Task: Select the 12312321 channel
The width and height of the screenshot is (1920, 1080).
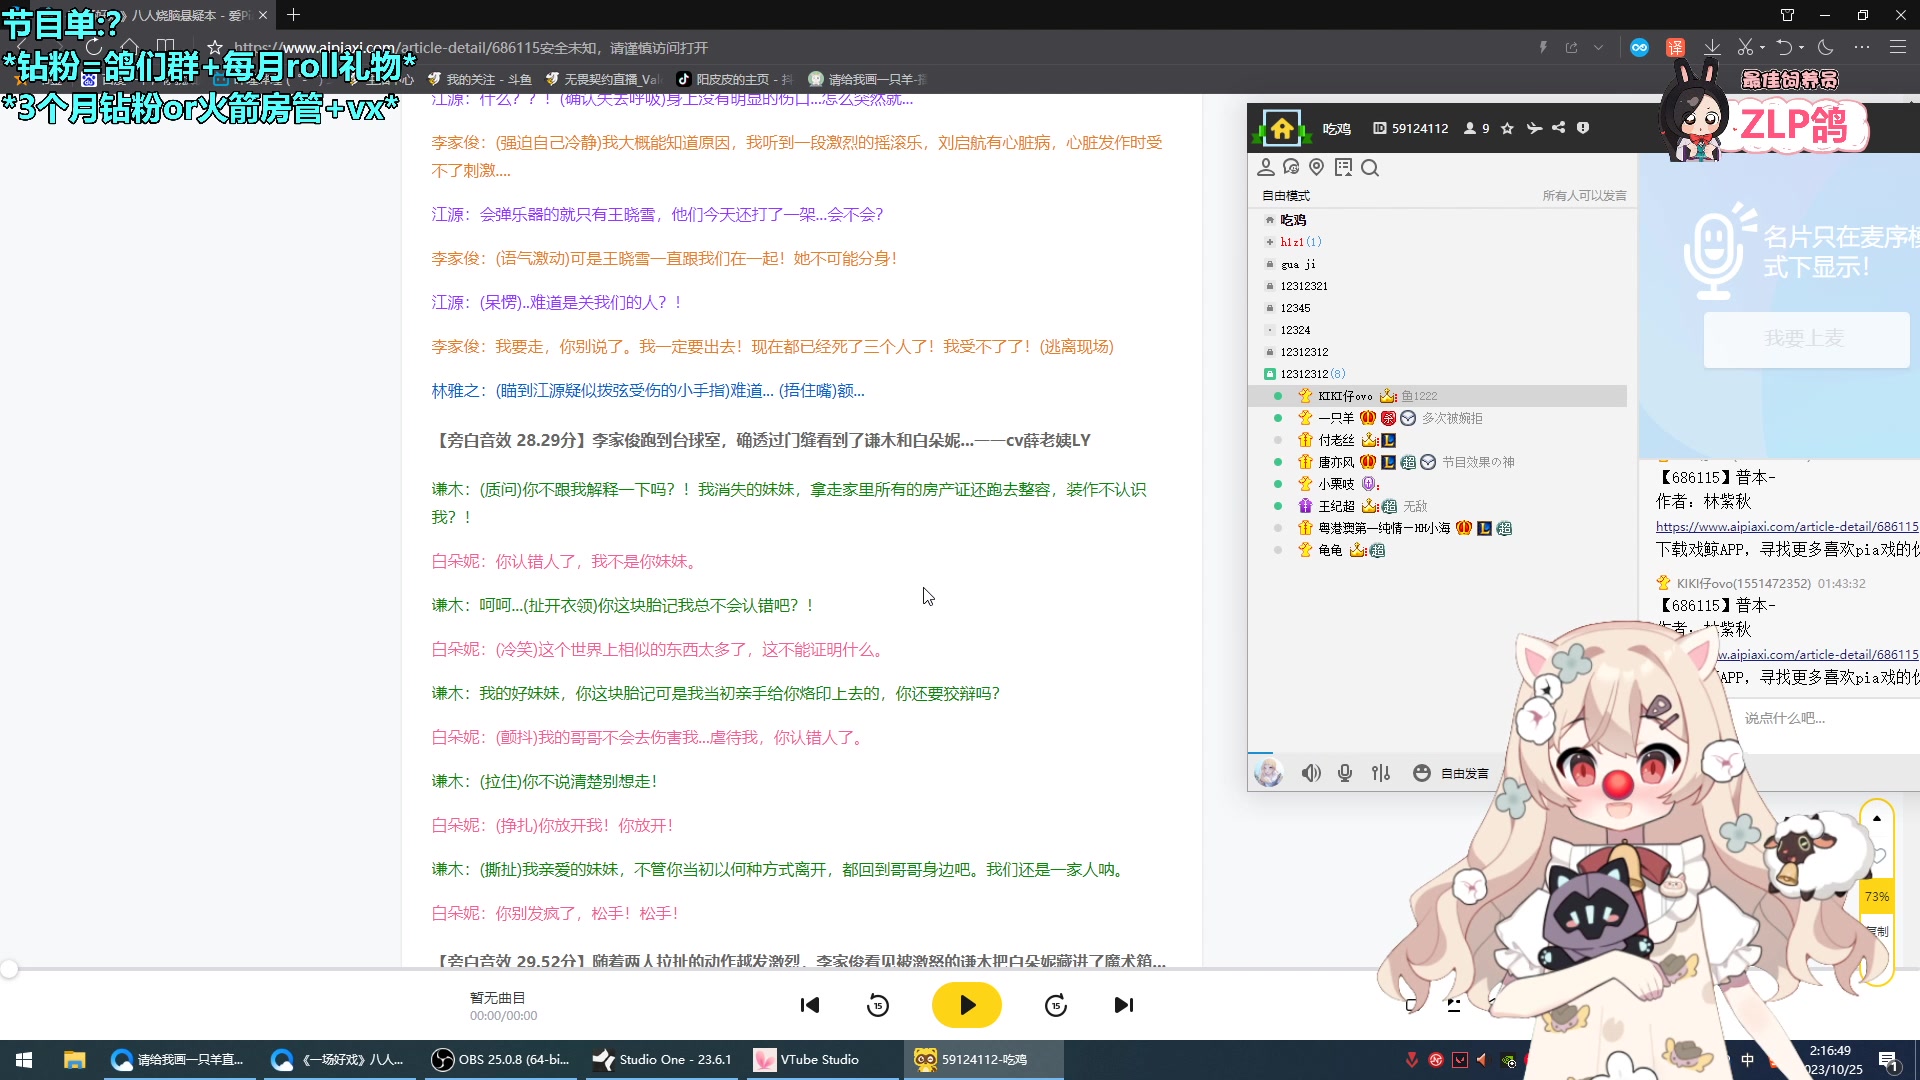Action: [1304, 286]
